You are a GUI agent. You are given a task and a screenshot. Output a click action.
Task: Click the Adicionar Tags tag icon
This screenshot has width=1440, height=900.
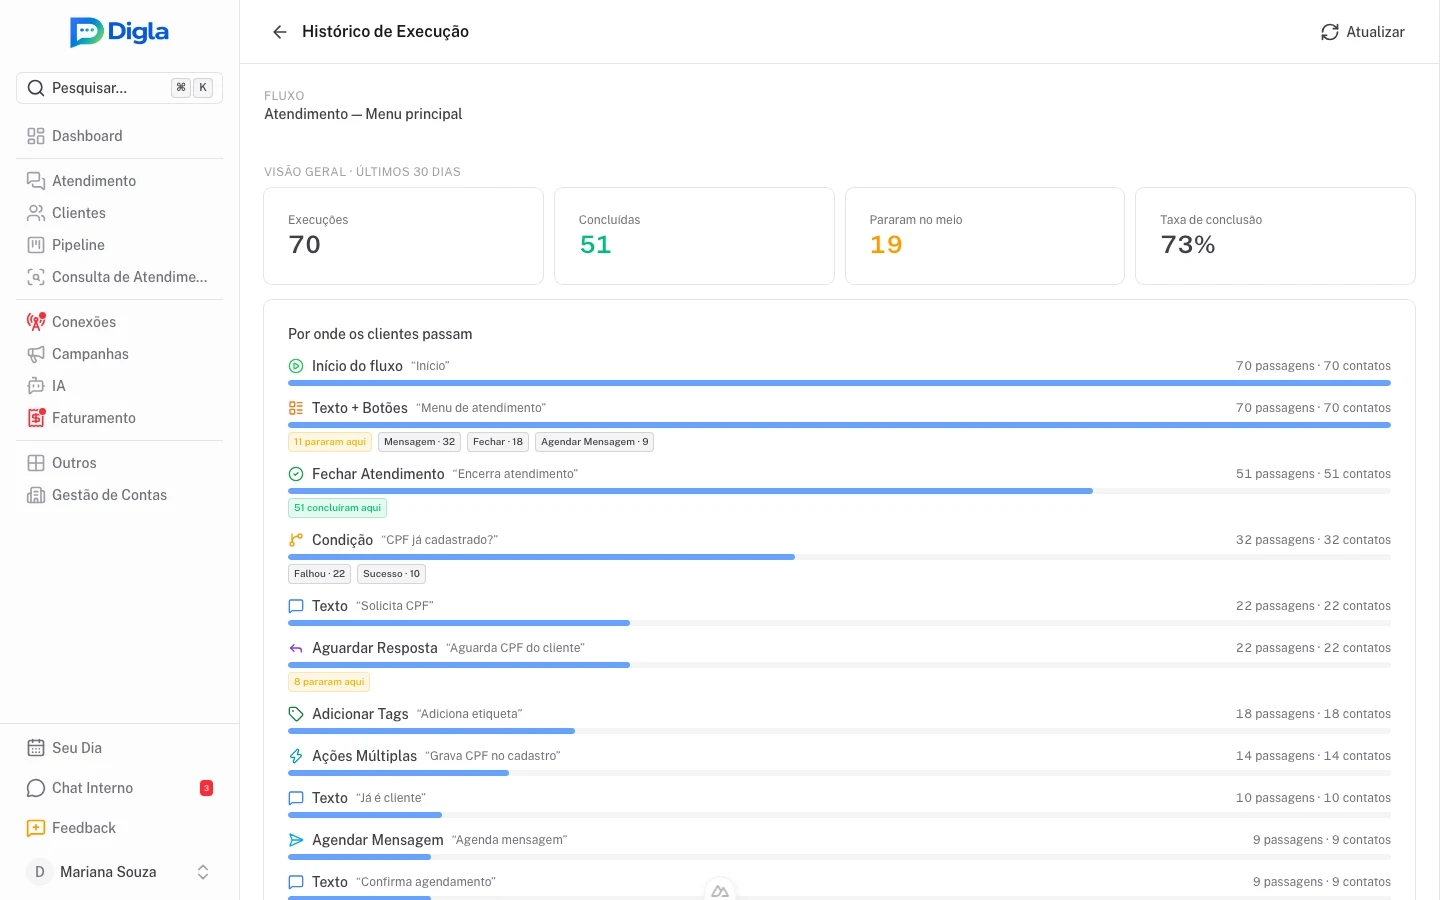(x=296, y=714)
